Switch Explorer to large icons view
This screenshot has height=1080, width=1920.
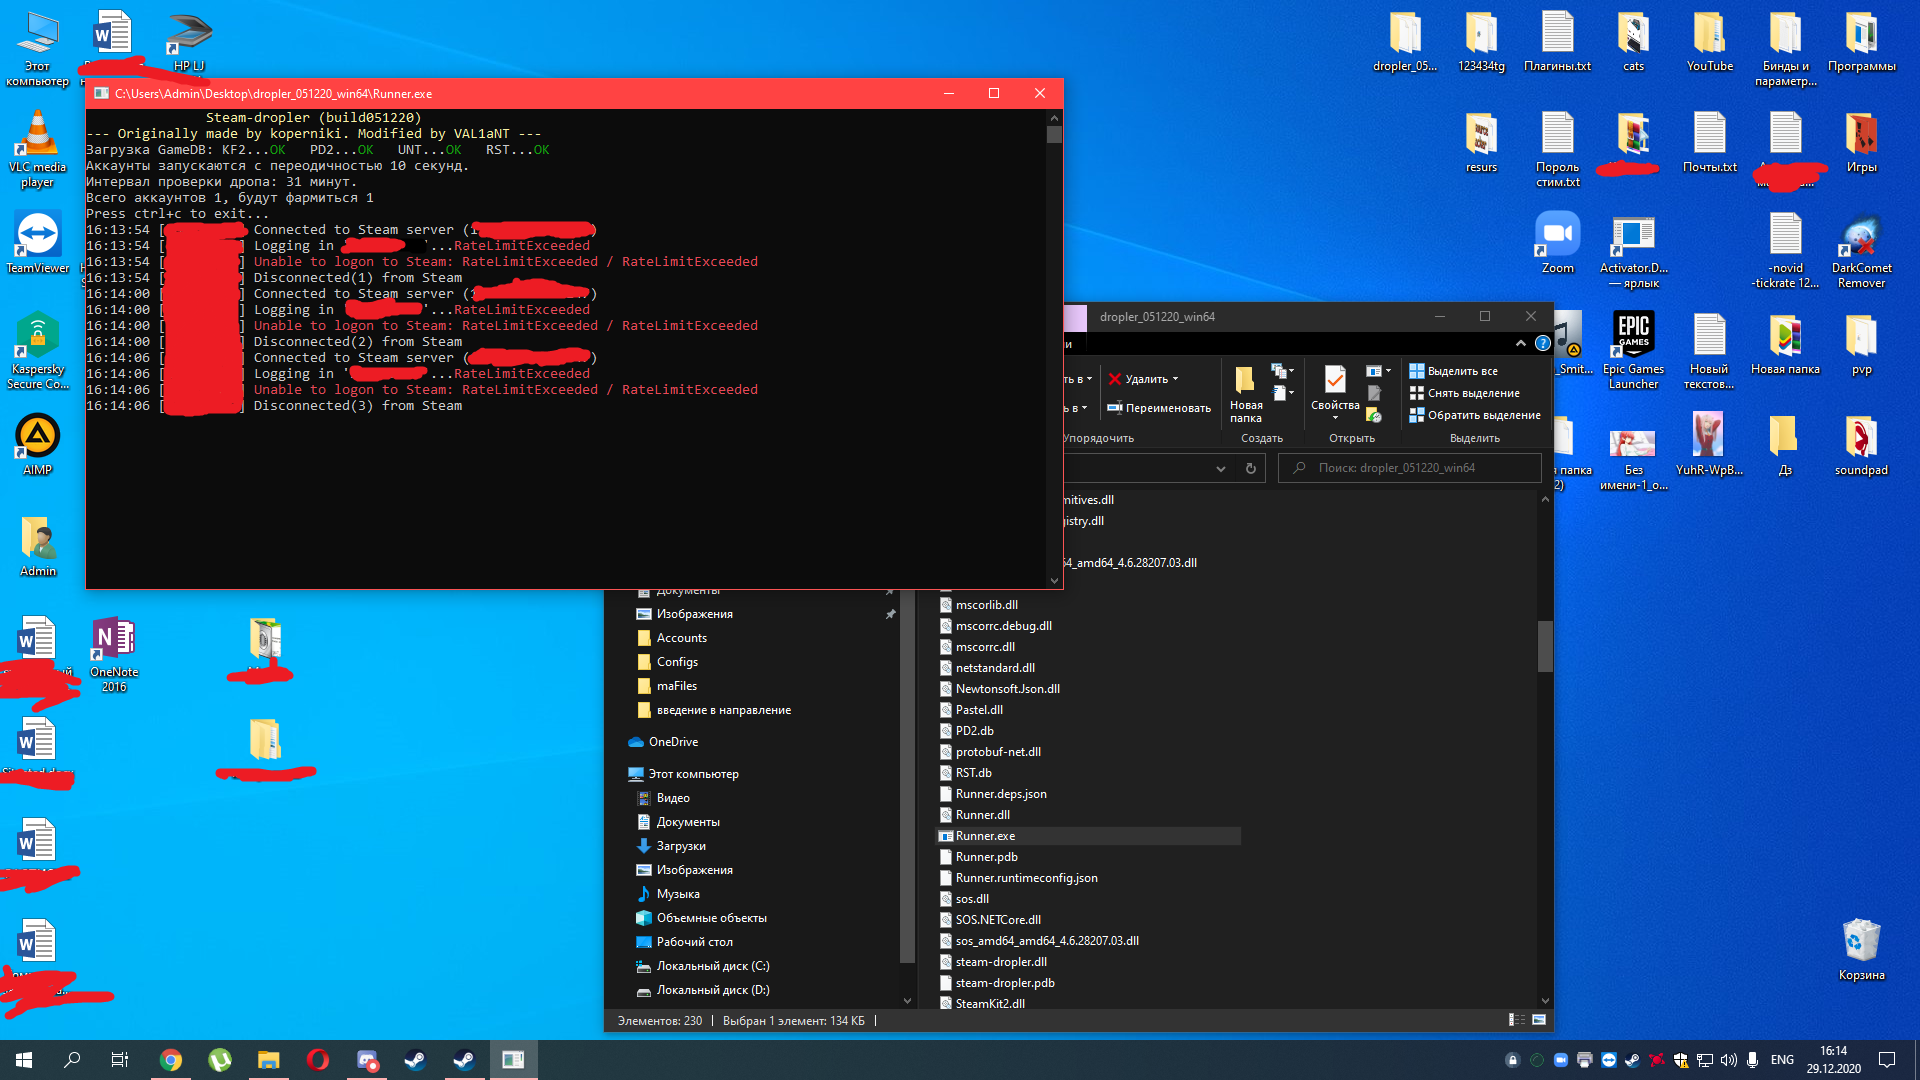[x=1539, y=1020]
